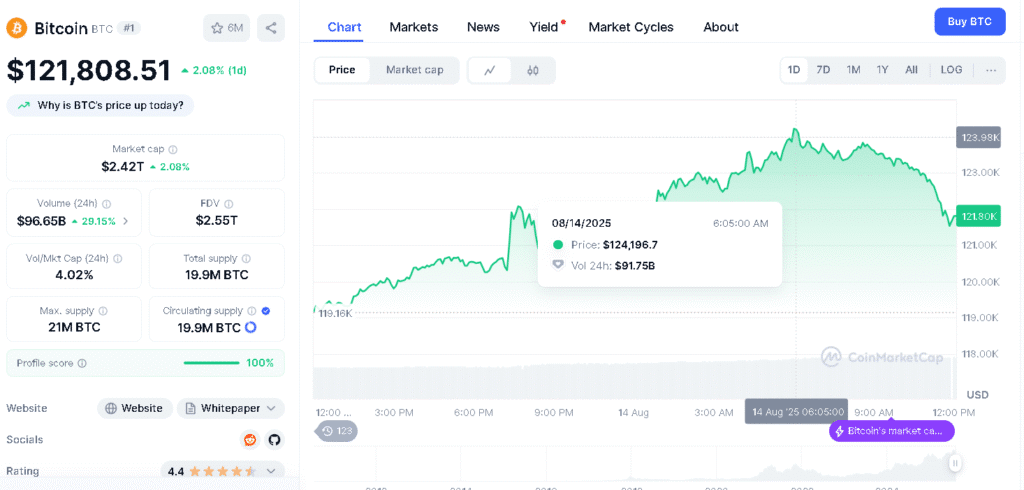This screenshot has height=490, width=1024.
Task: Open the Yield tab
Action: pos(544,27)
